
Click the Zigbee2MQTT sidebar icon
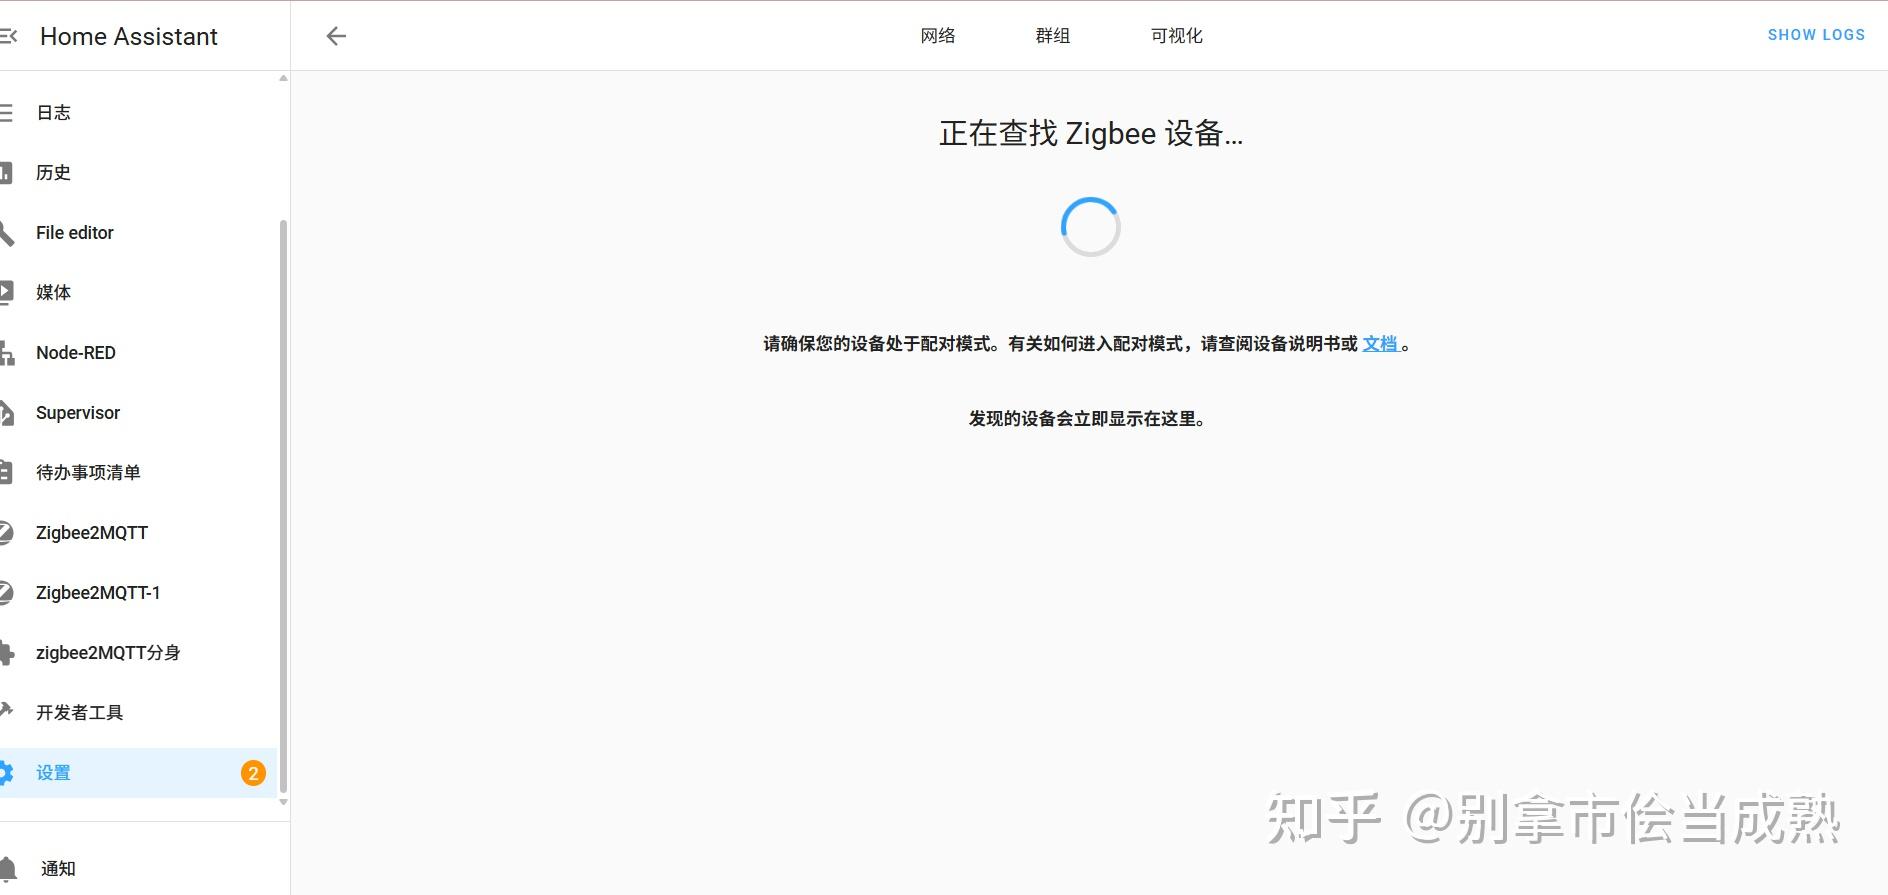(x=6, y=533)
